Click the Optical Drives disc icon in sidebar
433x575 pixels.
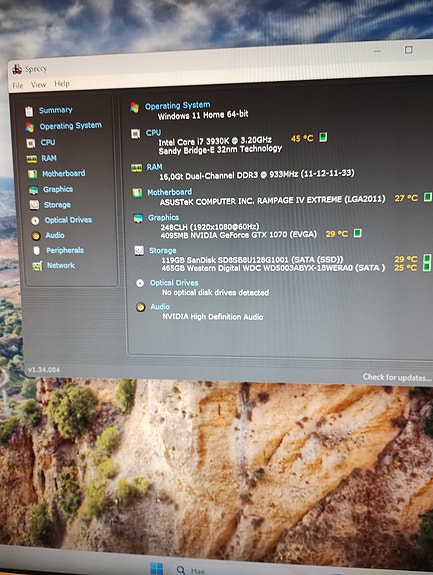(35, 221)
